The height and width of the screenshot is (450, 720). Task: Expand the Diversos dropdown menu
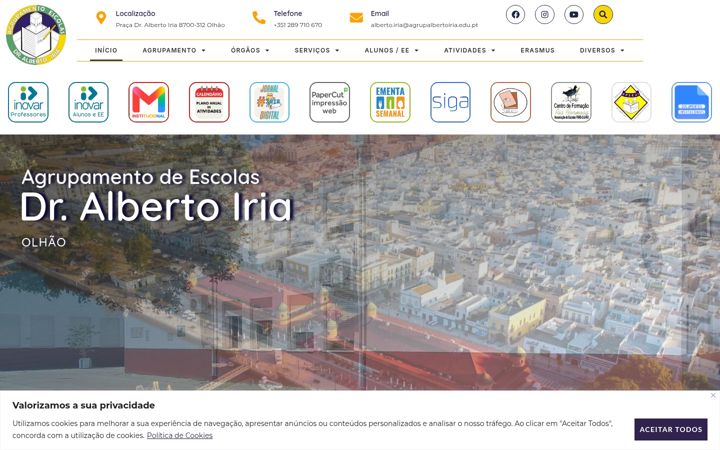pyautogui.click(x=602, y=50)
